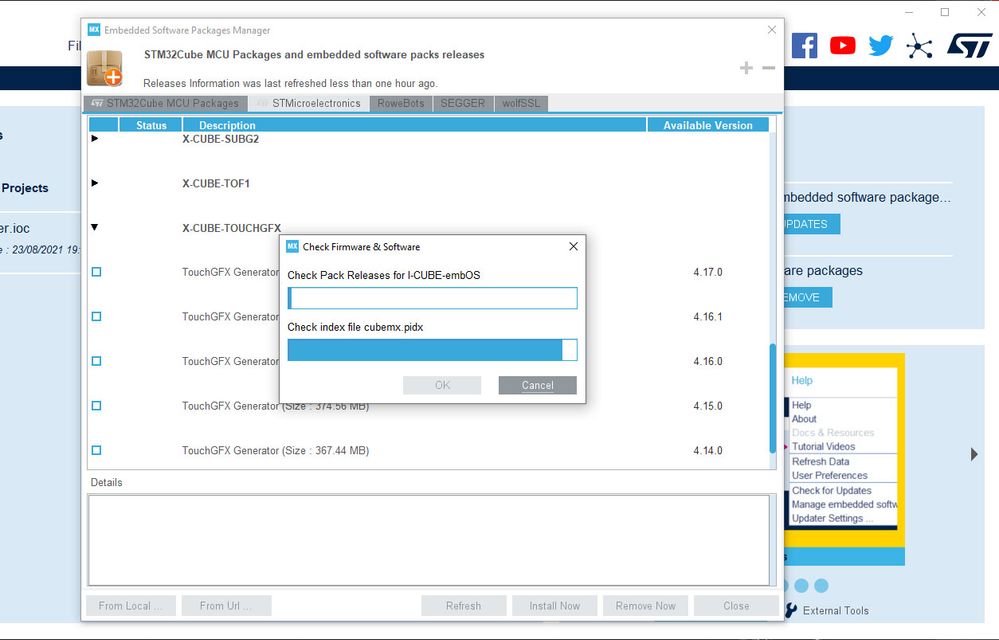Tick the TouchGFX Generator 4.16.0 checkbox
The width and height of the screenshot is (999, 640).
coord(96,361)
